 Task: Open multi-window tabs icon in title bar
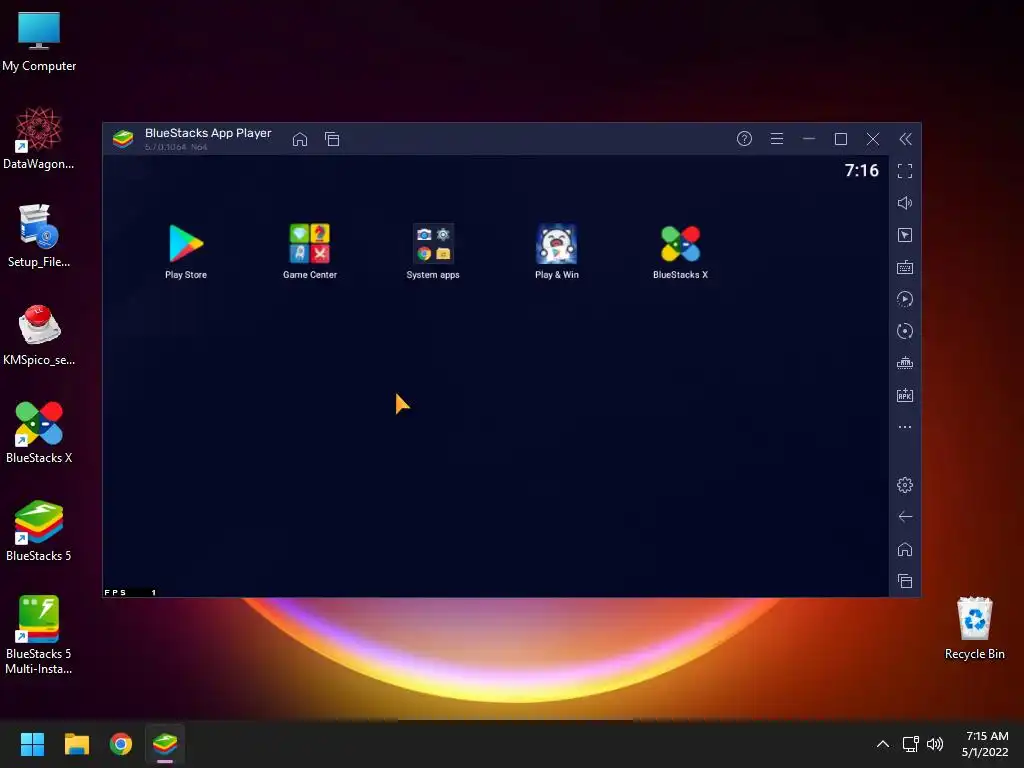(332, 139)
